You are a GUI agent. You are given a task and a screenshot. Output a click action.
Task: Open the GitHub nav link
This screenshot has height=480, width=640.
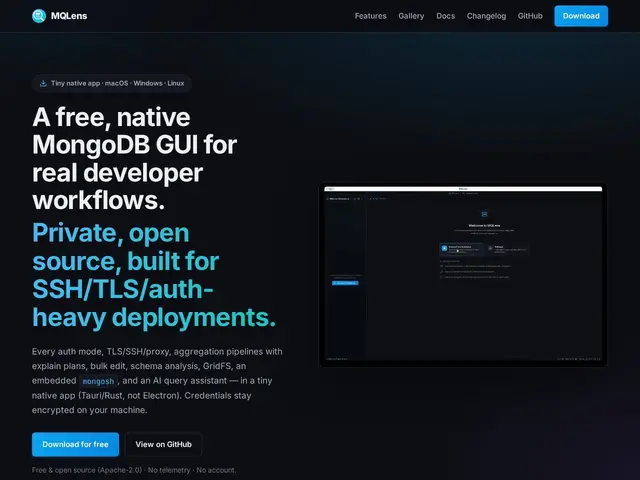(x=530, y=16)
